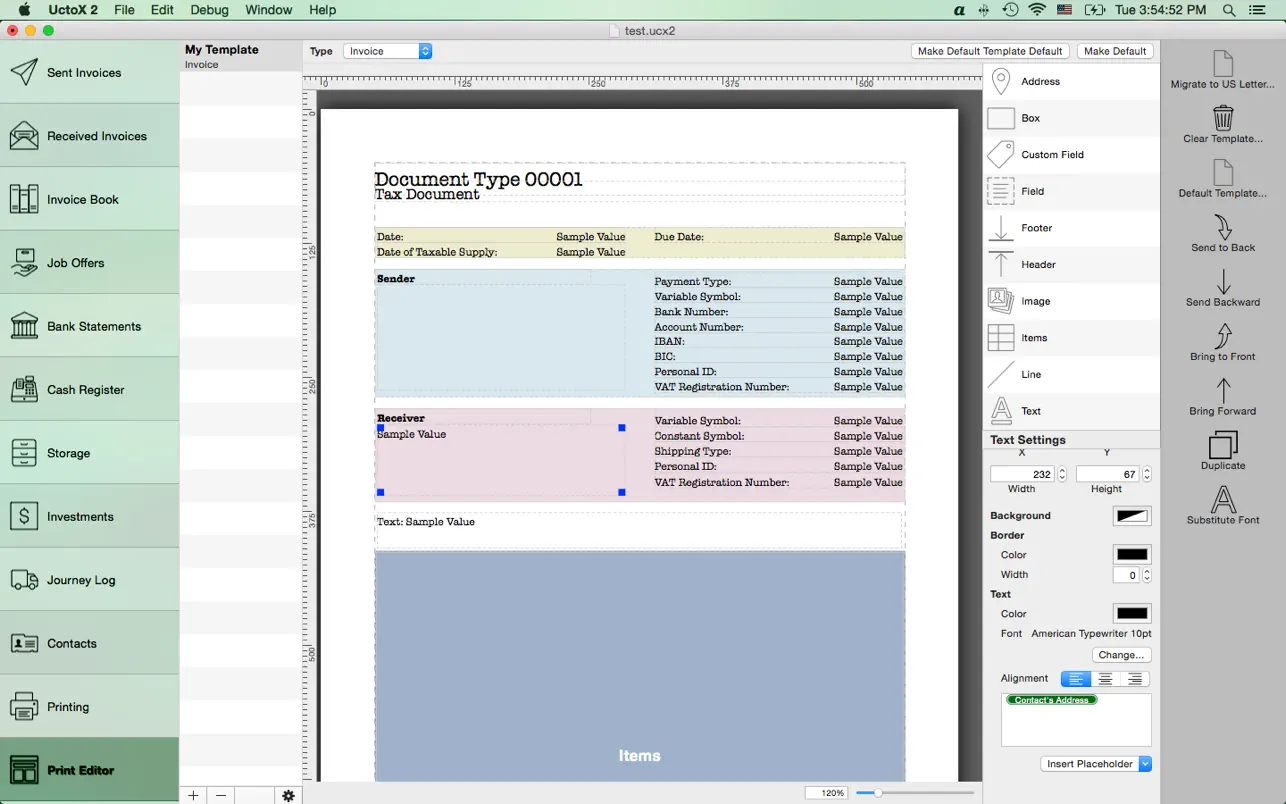Select the Address element icon
The height and width of the screenshot is (804, 1286).
(x=1001, y=82)
